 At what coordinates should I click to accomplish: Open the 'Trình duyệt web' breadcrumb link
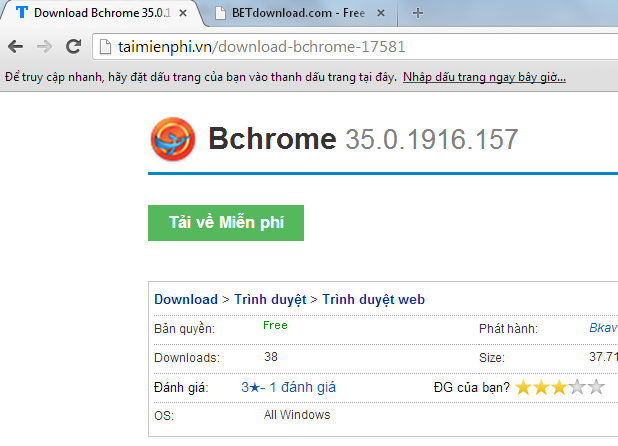coord(373,299)
